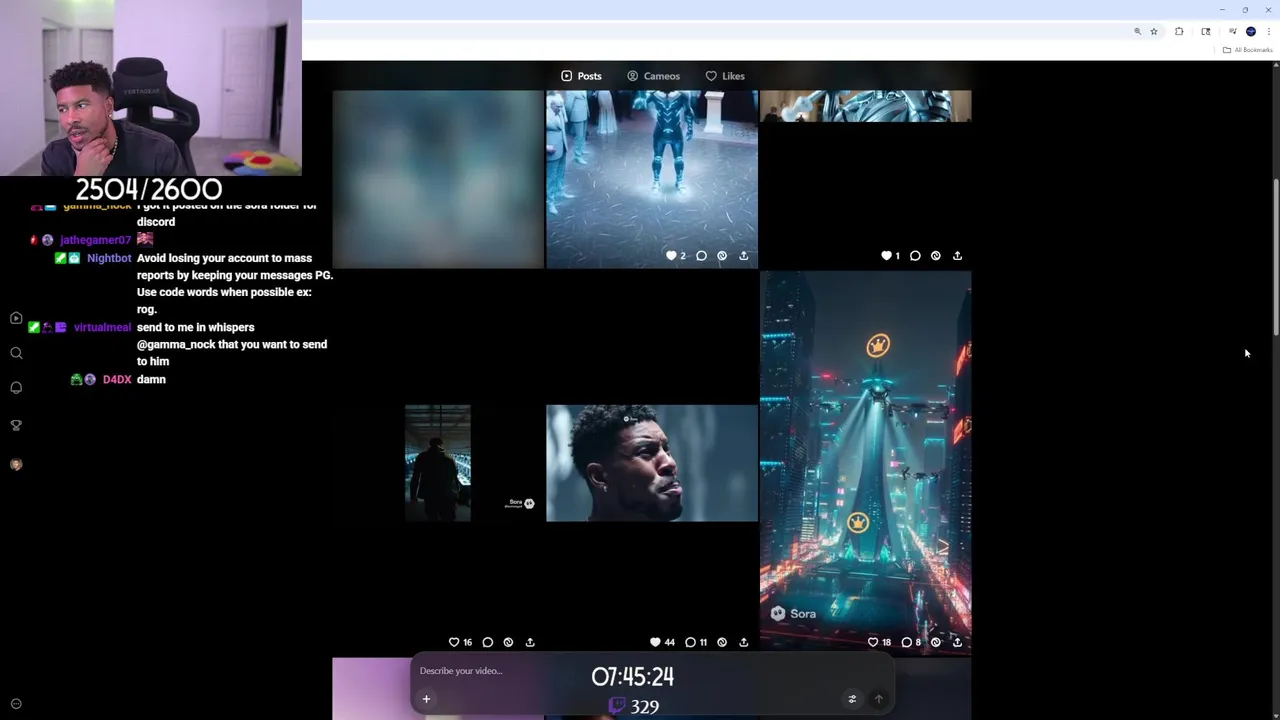Remix the post with 44 likes
This screenshot has width=1280, height=720.
pos(722,642)
